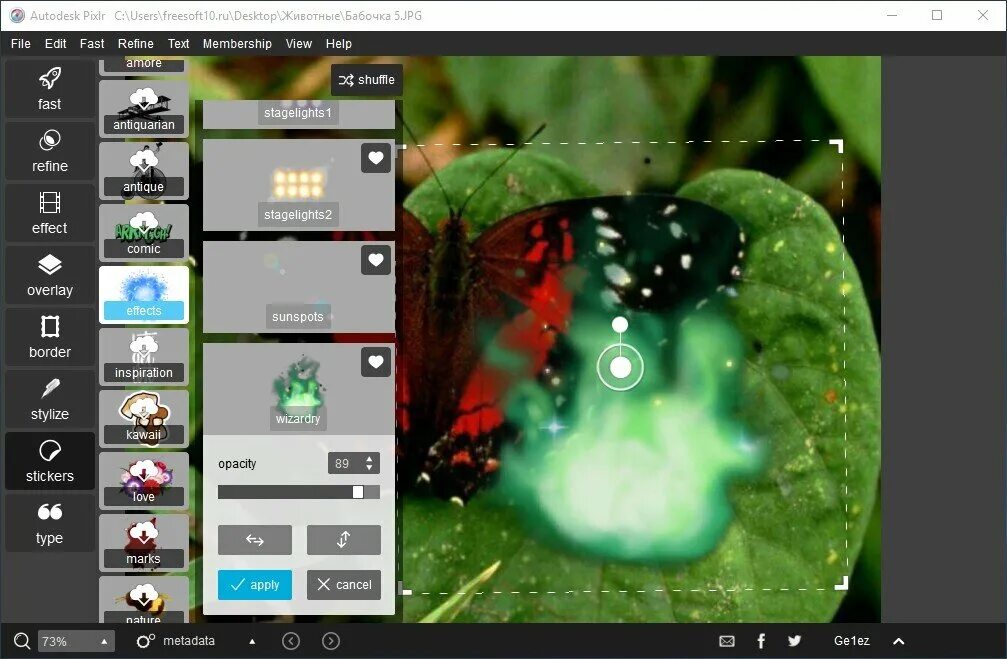Share to Facebook
Viewport: 1007px width, 659px height.
click(761, 641)
